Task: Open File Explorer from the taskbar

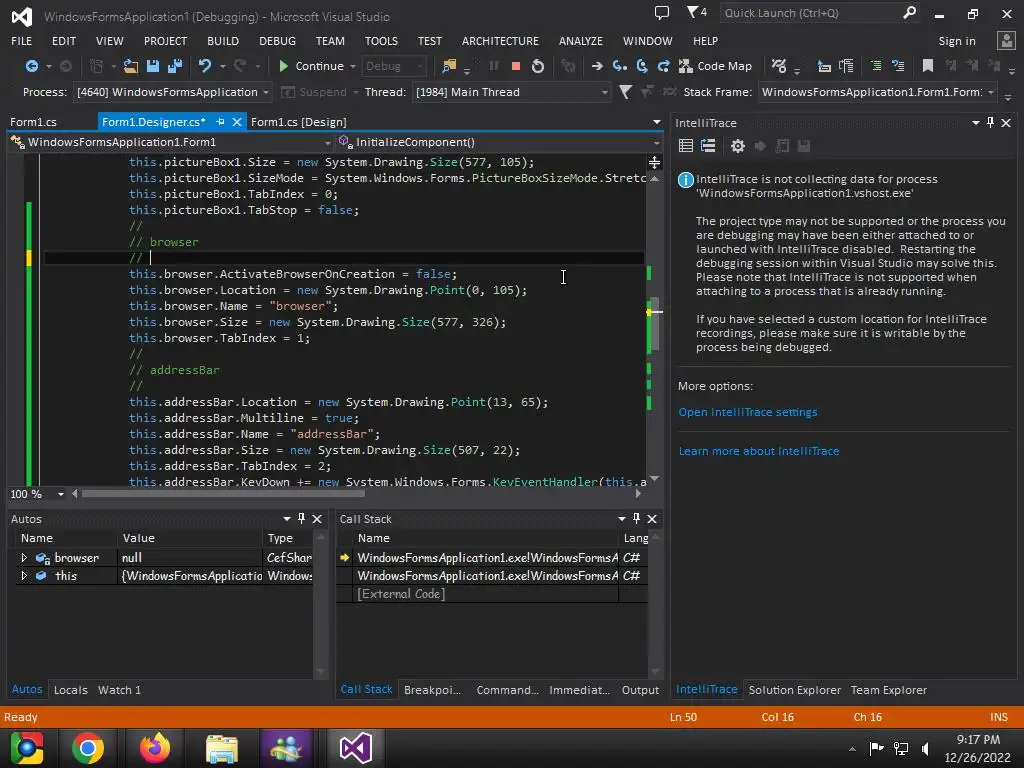Action: point(222,748)
